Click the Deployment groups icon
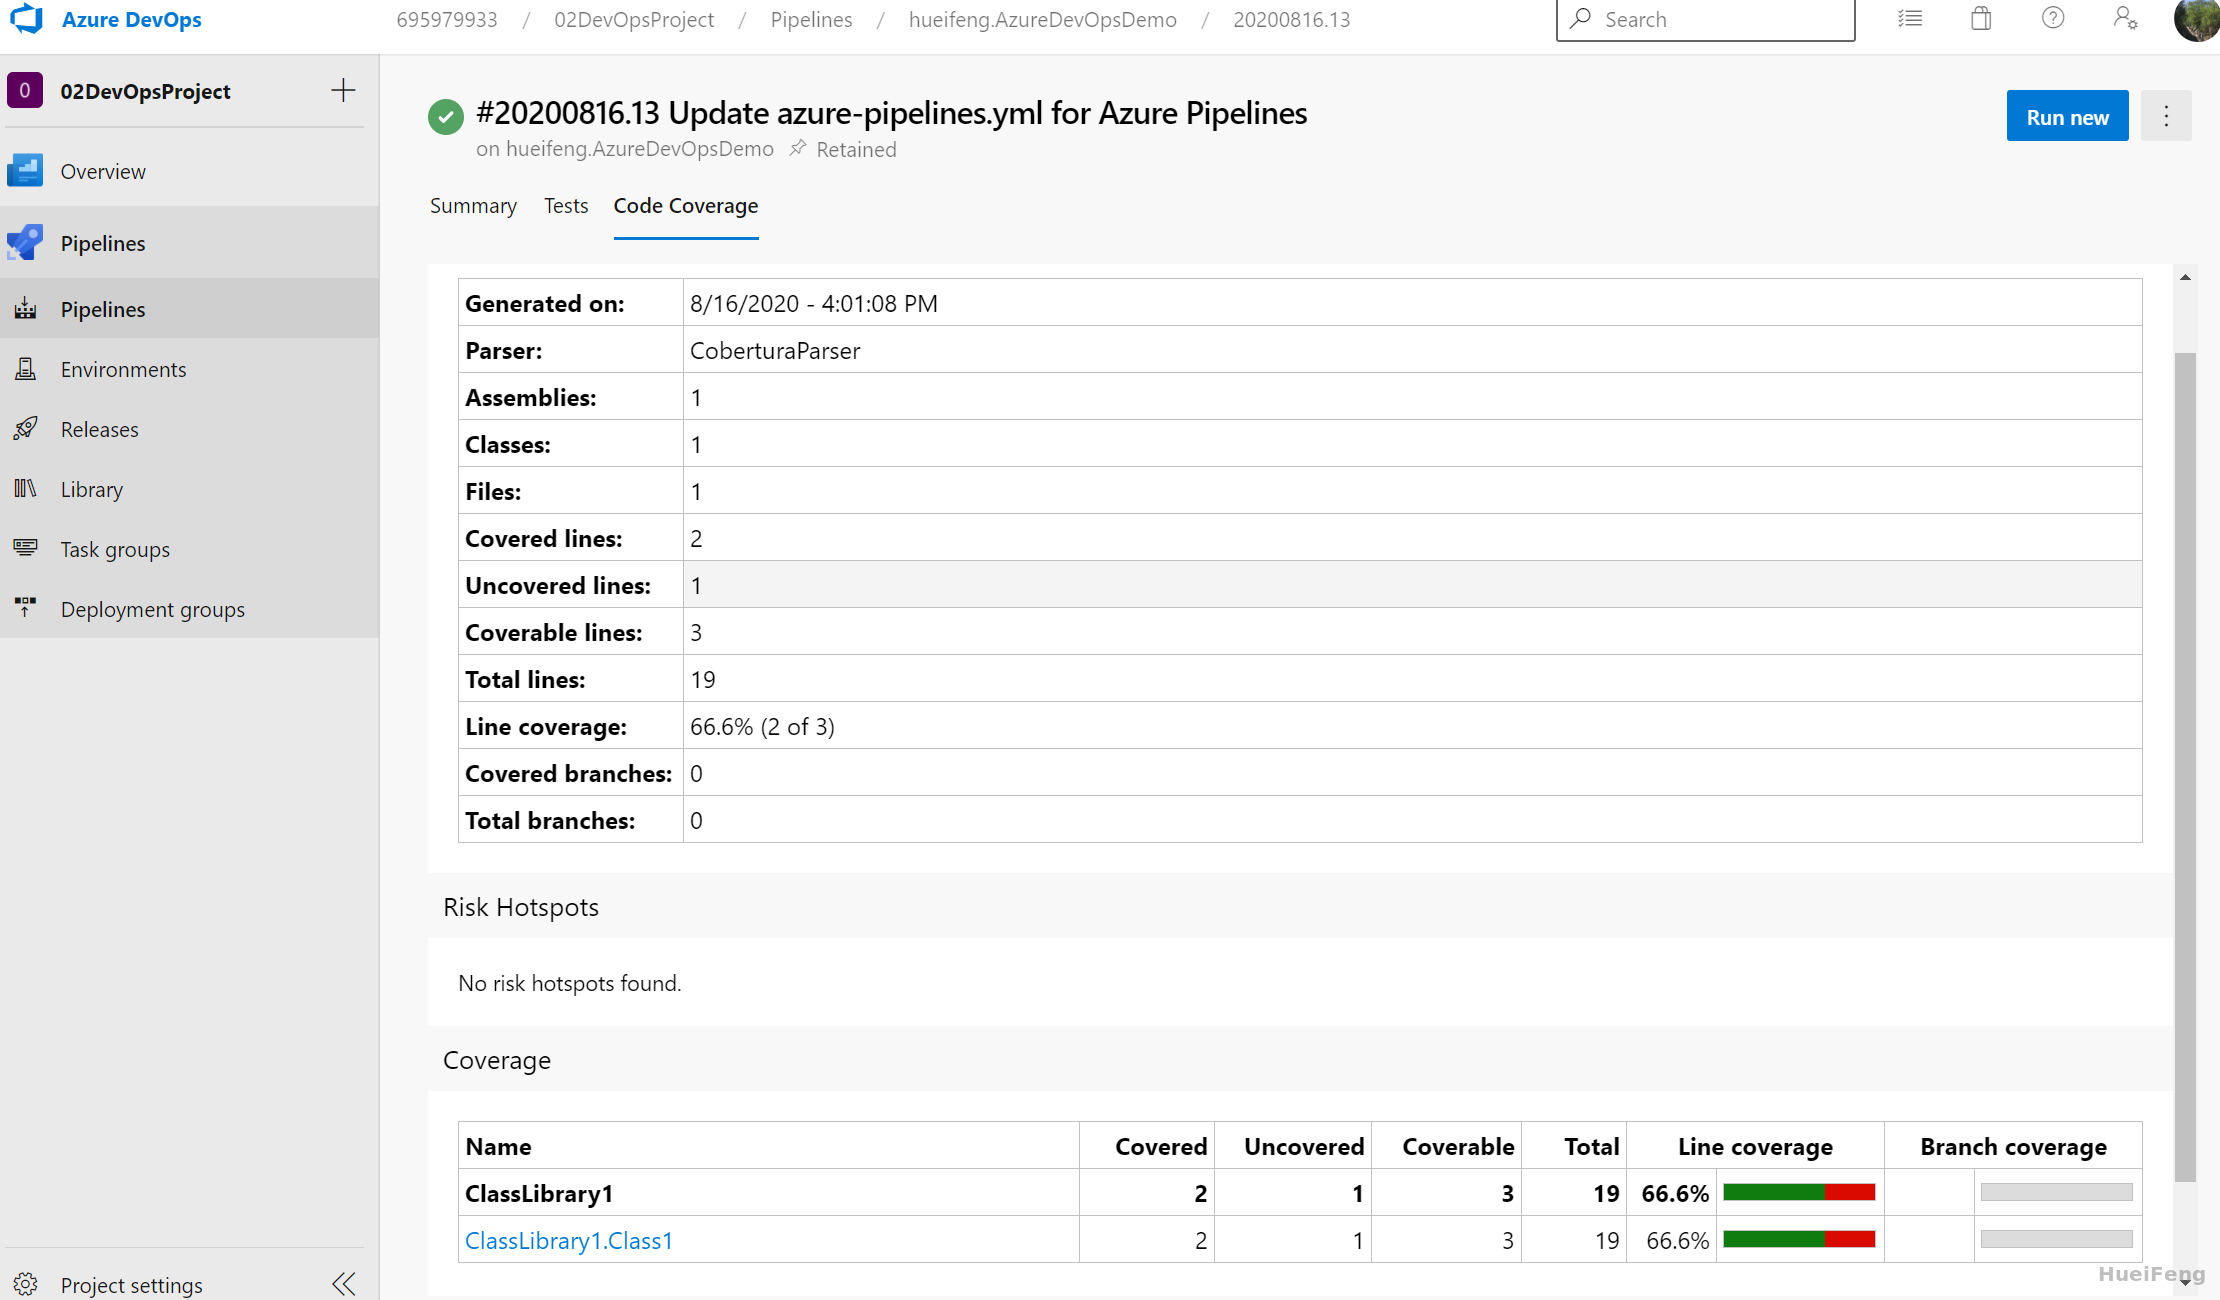Screen dimensions: 2220x1300 pyautogui.click(x=25, y=609)
